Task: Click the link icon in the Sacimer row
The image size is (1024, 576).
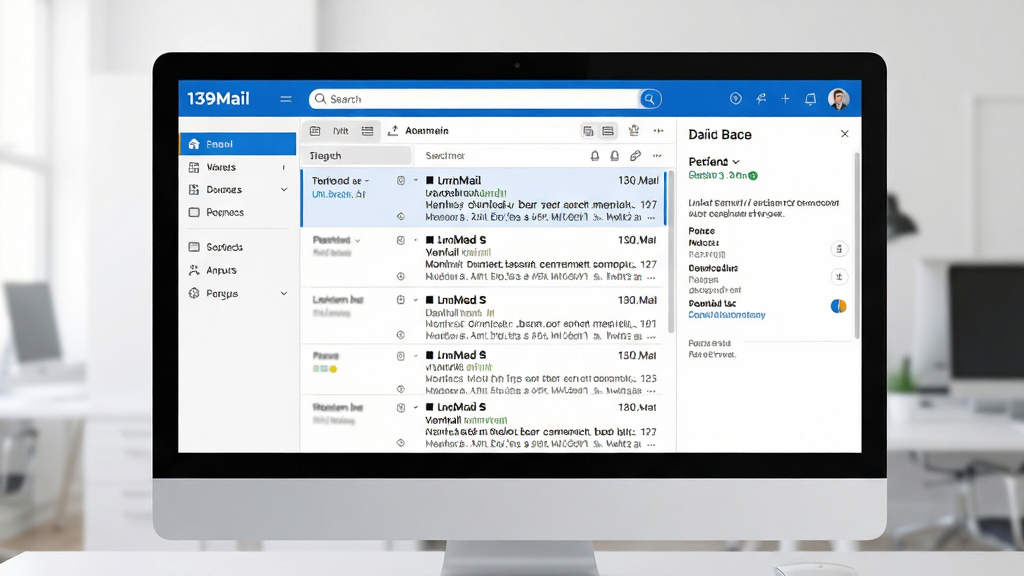Action: click(635, 155)
